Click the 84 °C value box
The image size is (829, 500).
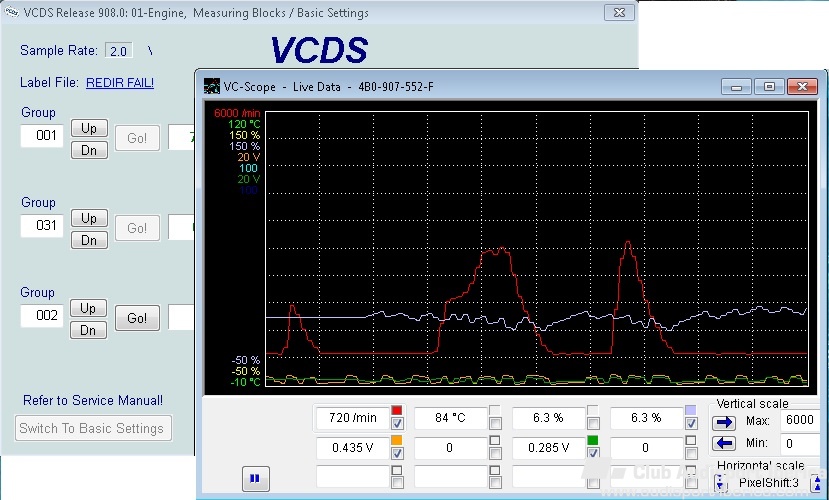(x=450, y=418)
